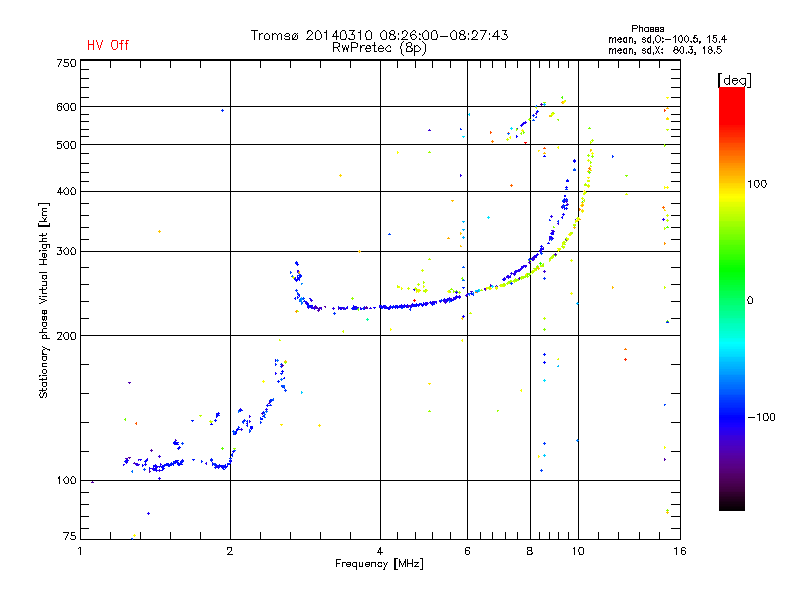Click the '400' height axis tick label
Screen dimensions: 800x600
pos(66,191)
